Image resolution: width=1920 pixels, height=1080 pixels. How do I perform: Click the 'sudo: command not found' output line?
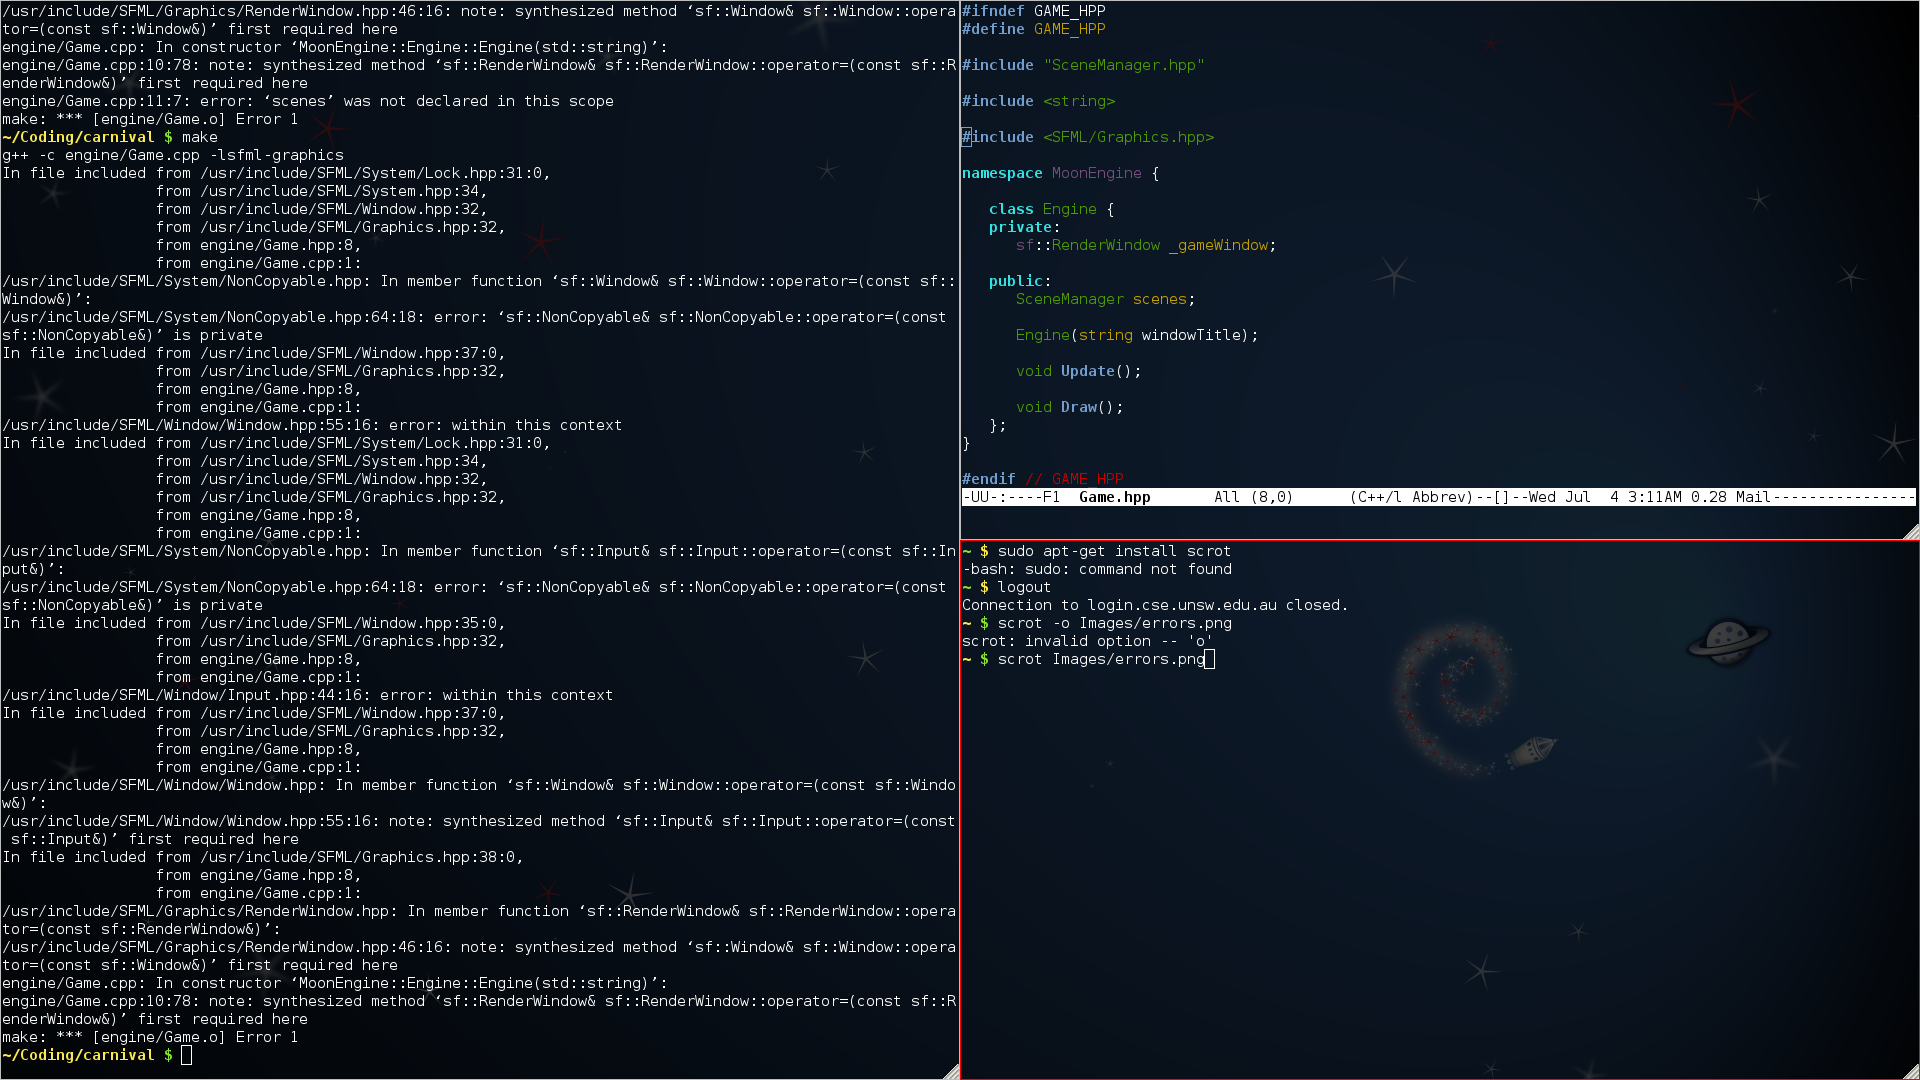[1097, 569]
